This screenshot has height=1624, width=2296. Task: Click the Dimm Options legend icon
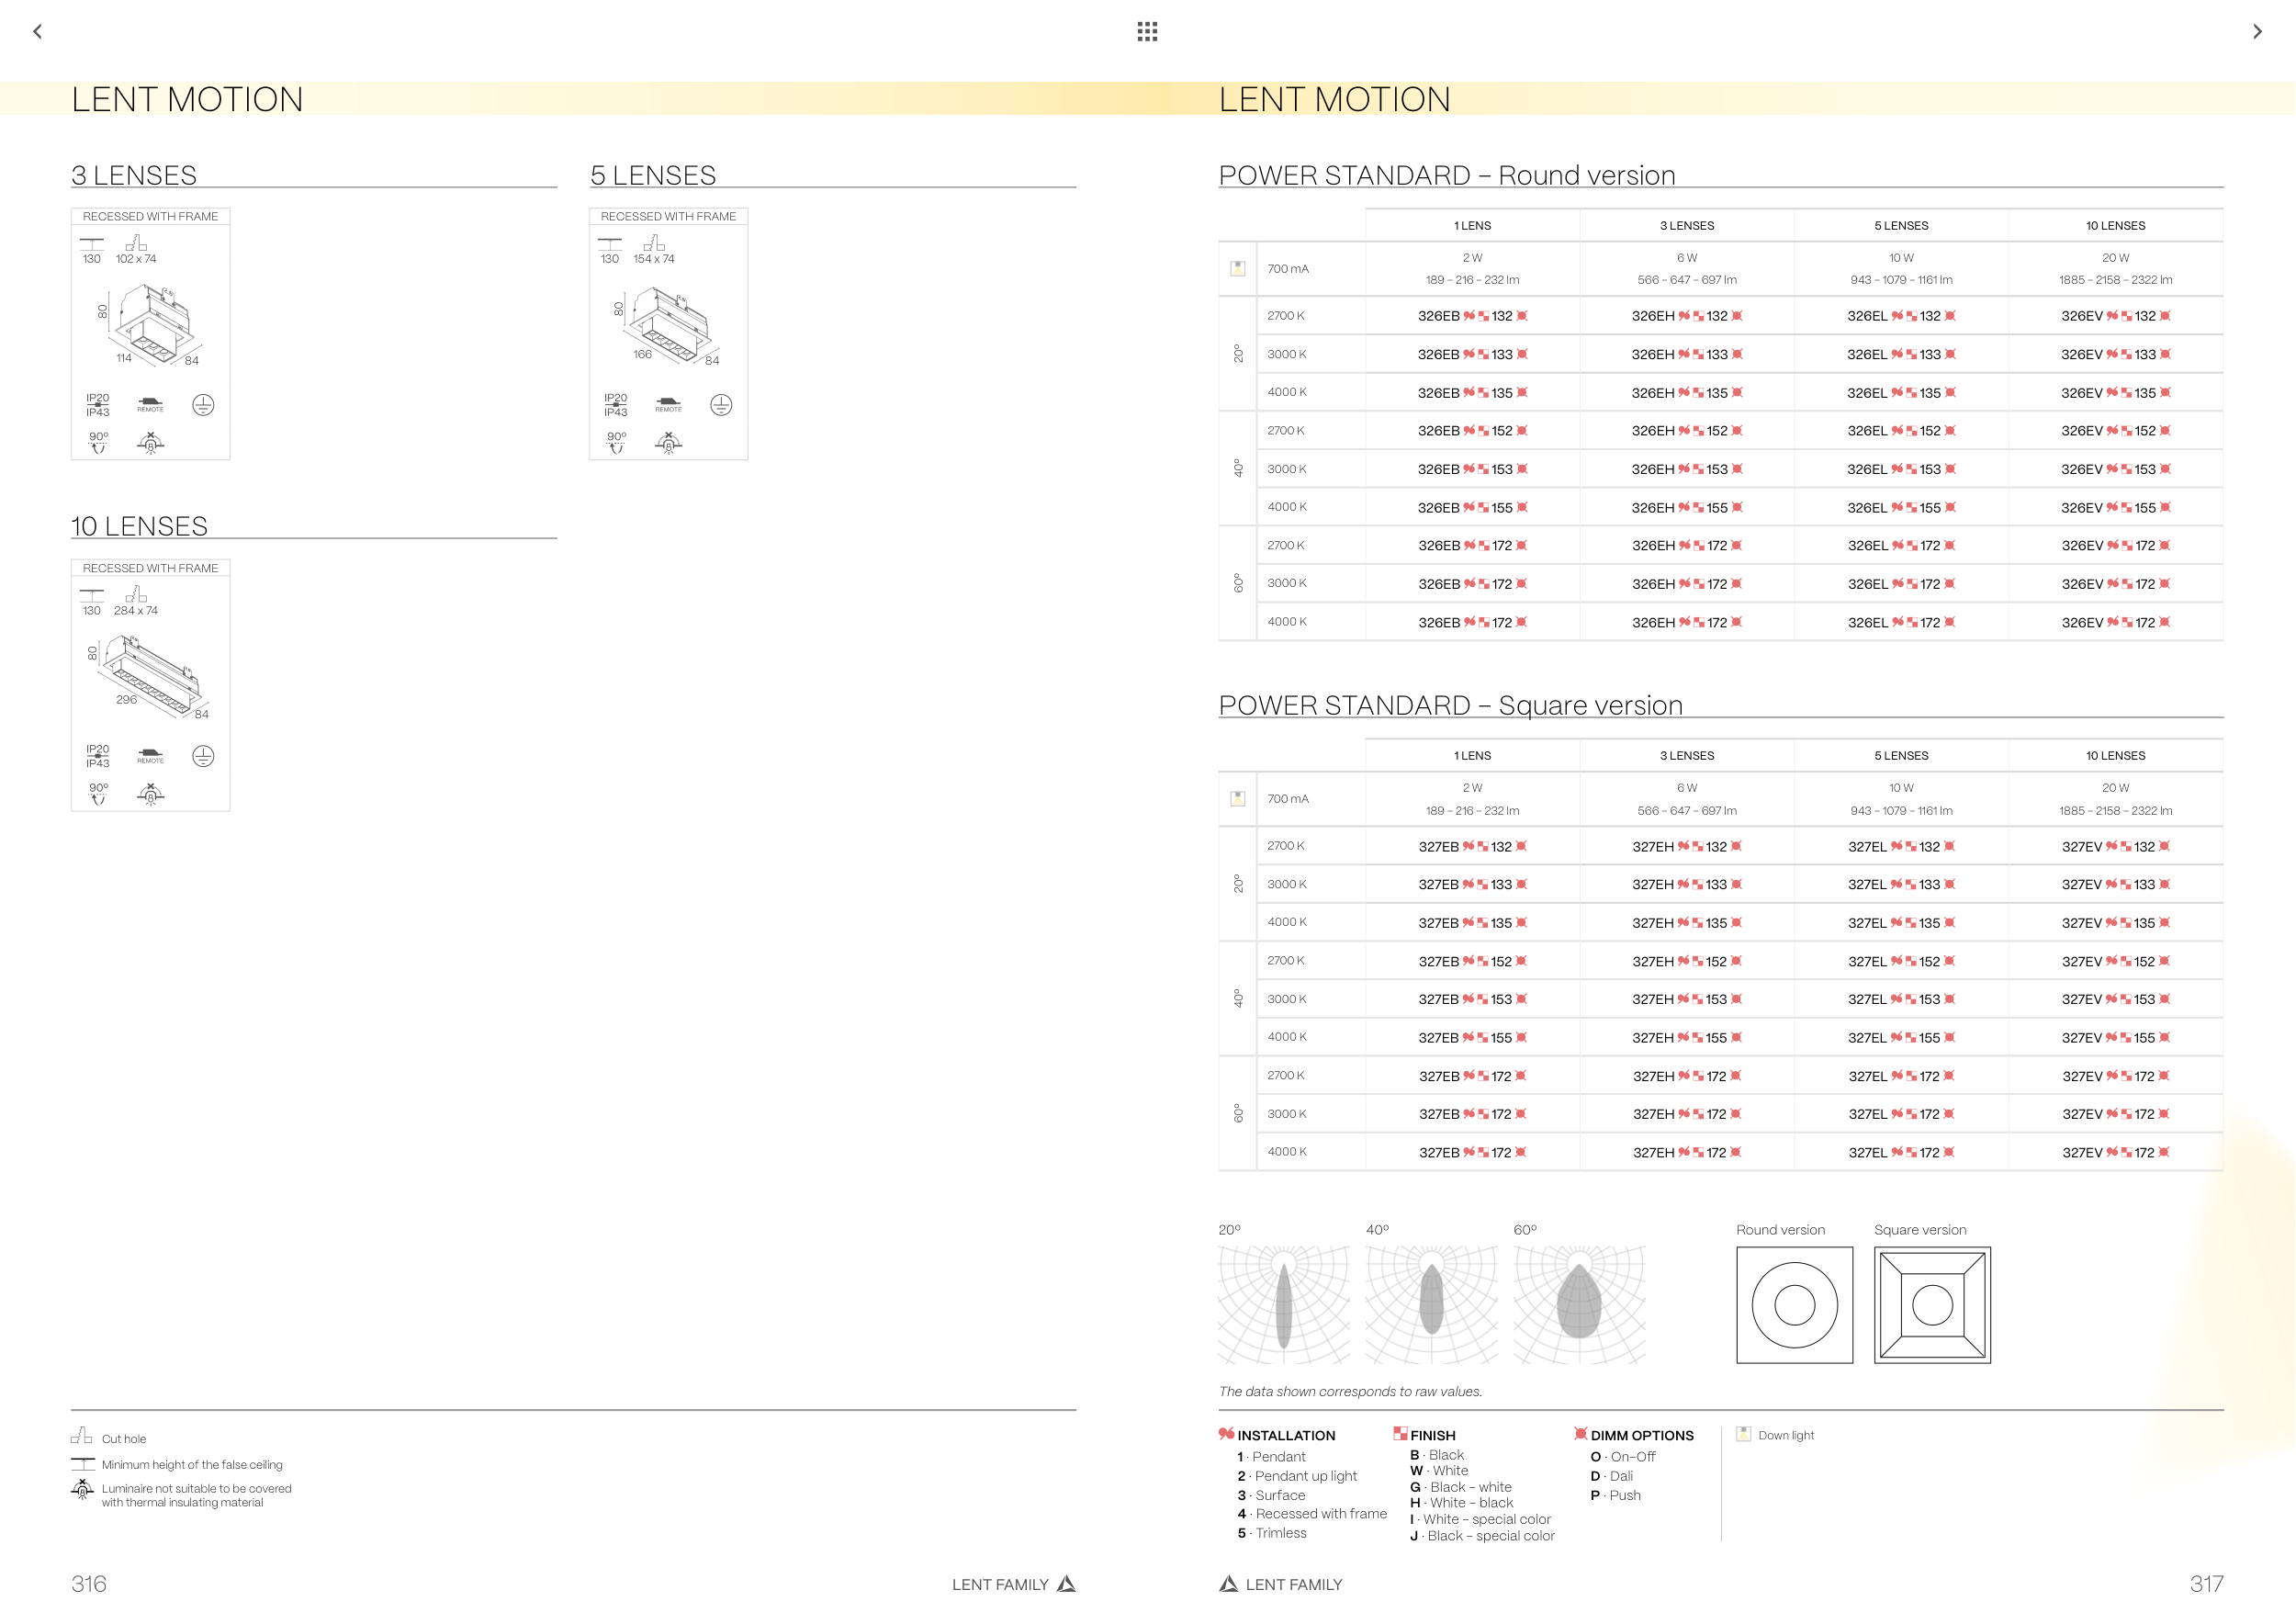[1580, 1434]
